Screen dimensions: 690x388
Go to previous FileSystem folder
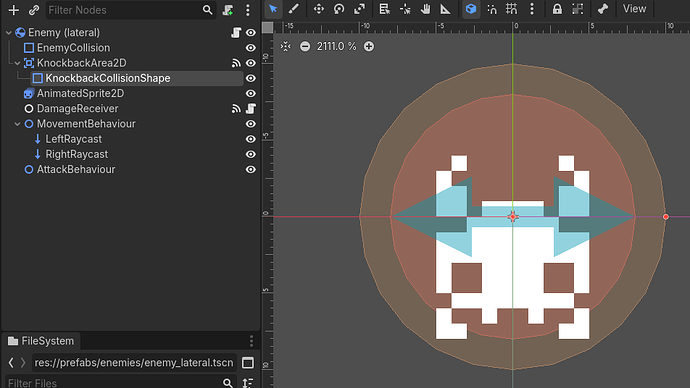[x=11, y=362]
